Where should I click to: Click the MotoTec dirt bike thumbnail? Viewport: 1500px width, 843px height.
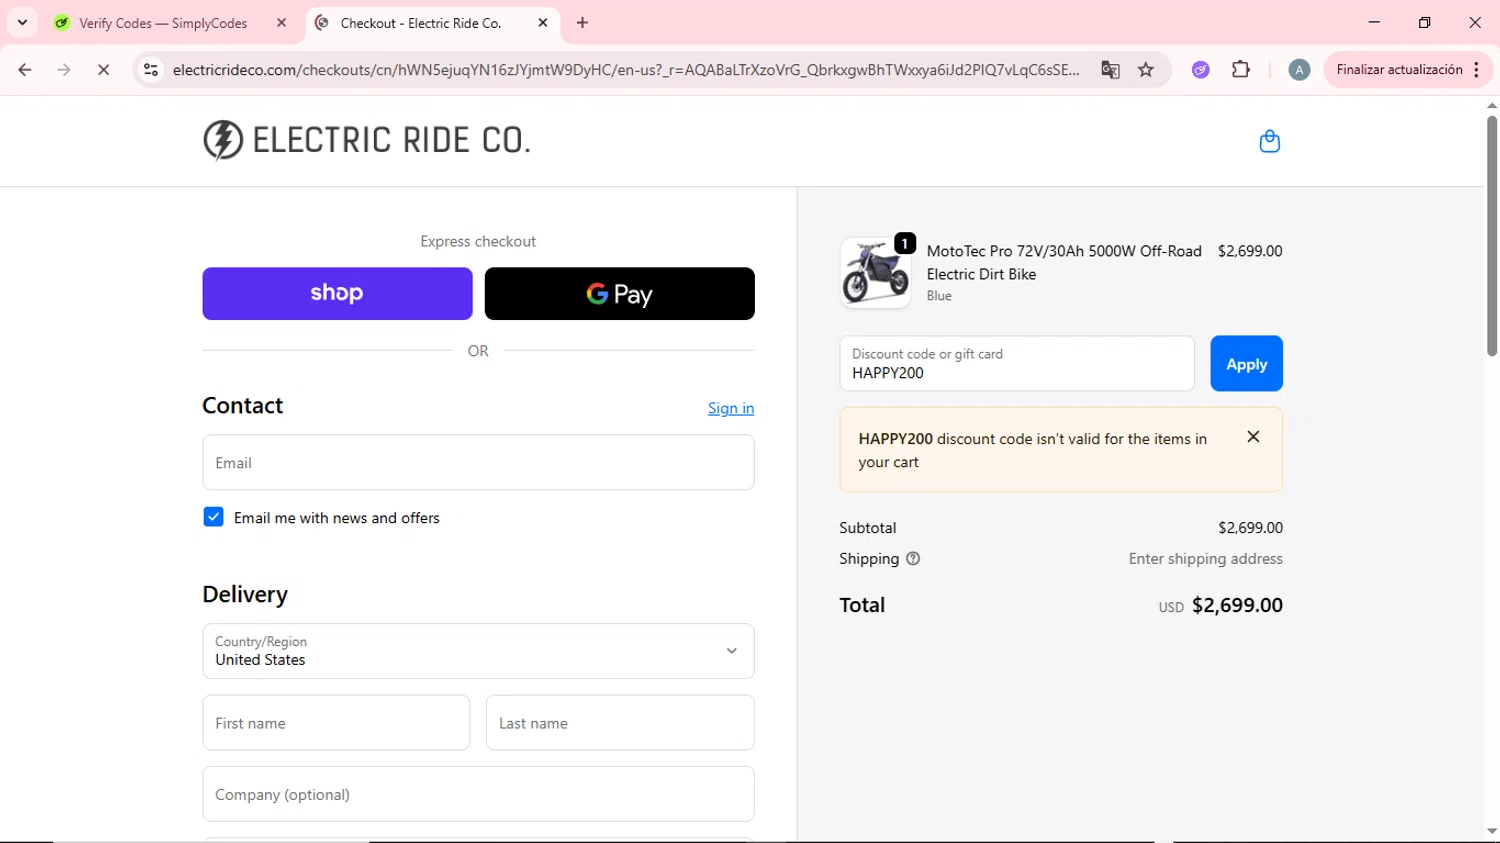click(x=875, y=273)
